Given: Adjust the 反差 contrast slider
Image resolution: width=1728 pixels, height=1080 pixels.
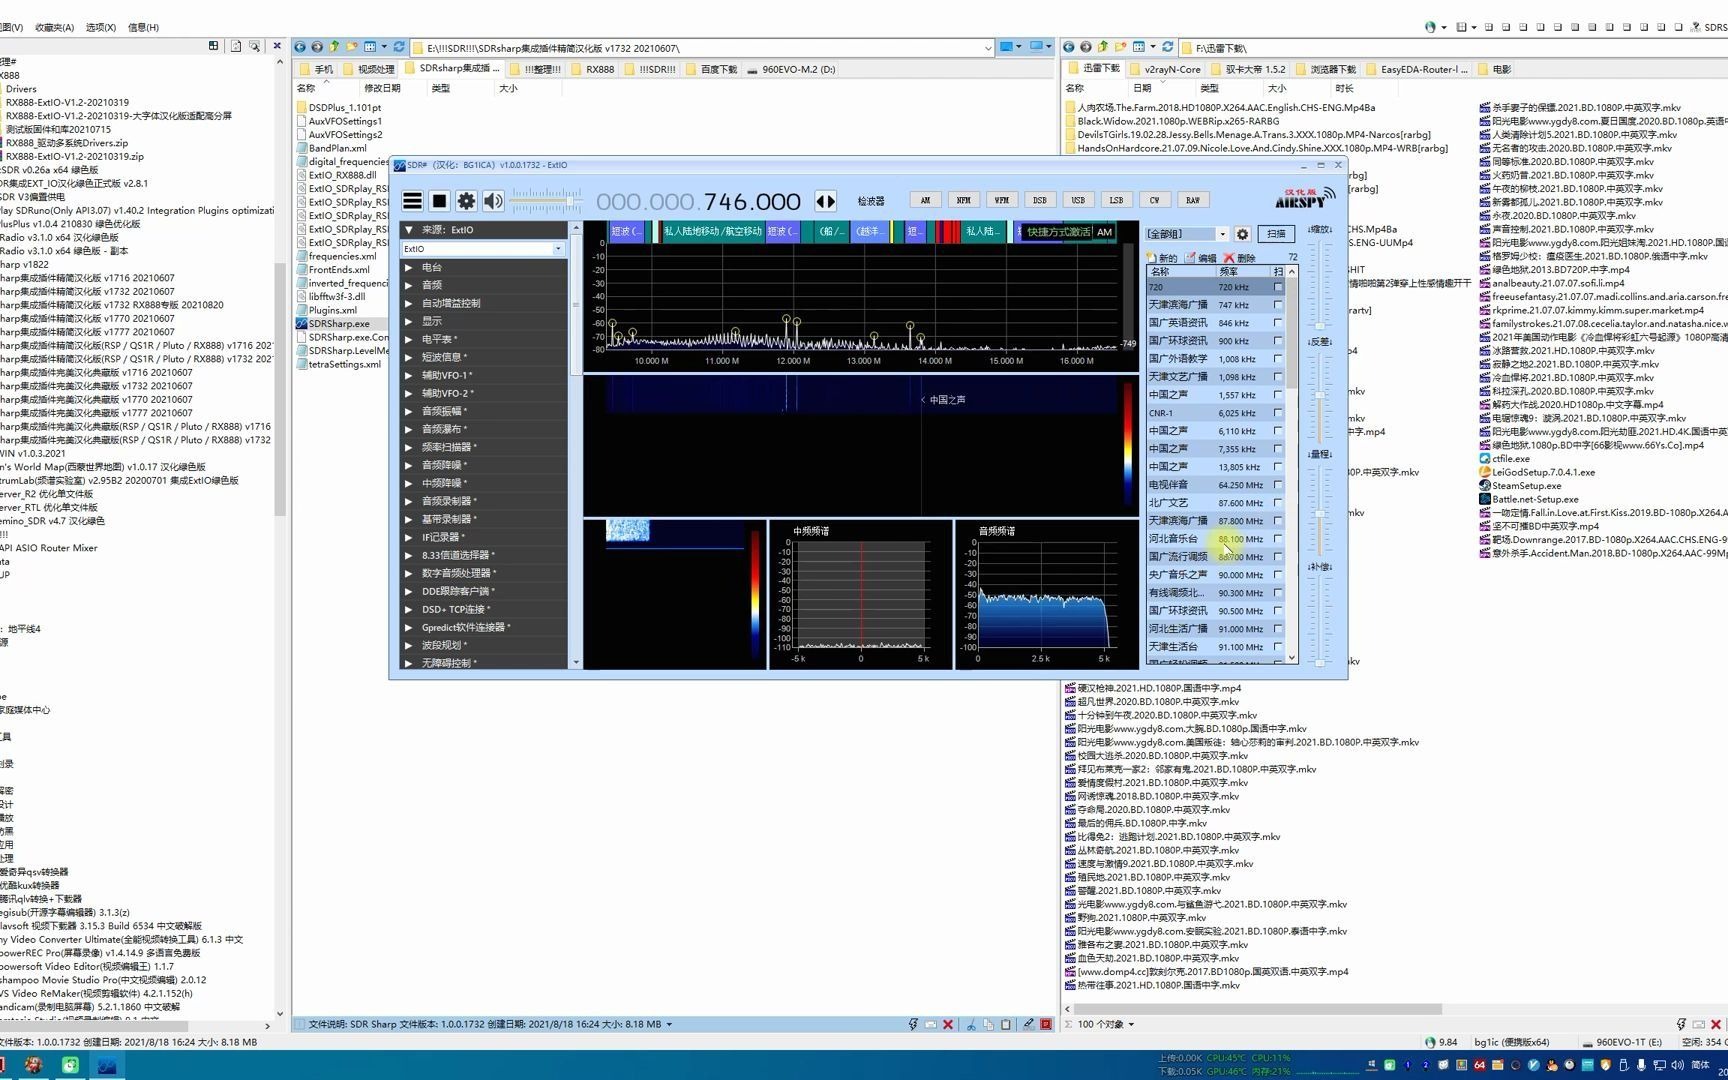Looking at the screenshot, I should click(x=1320, y=397).
